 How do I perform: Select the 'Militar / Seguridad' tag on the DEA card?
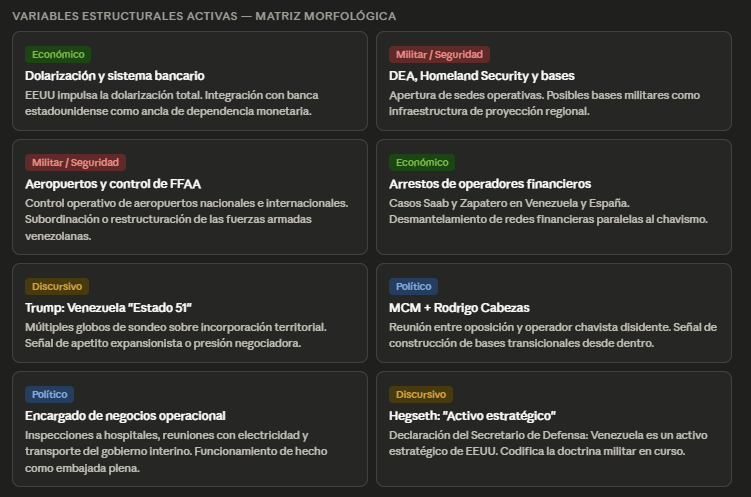439,55
